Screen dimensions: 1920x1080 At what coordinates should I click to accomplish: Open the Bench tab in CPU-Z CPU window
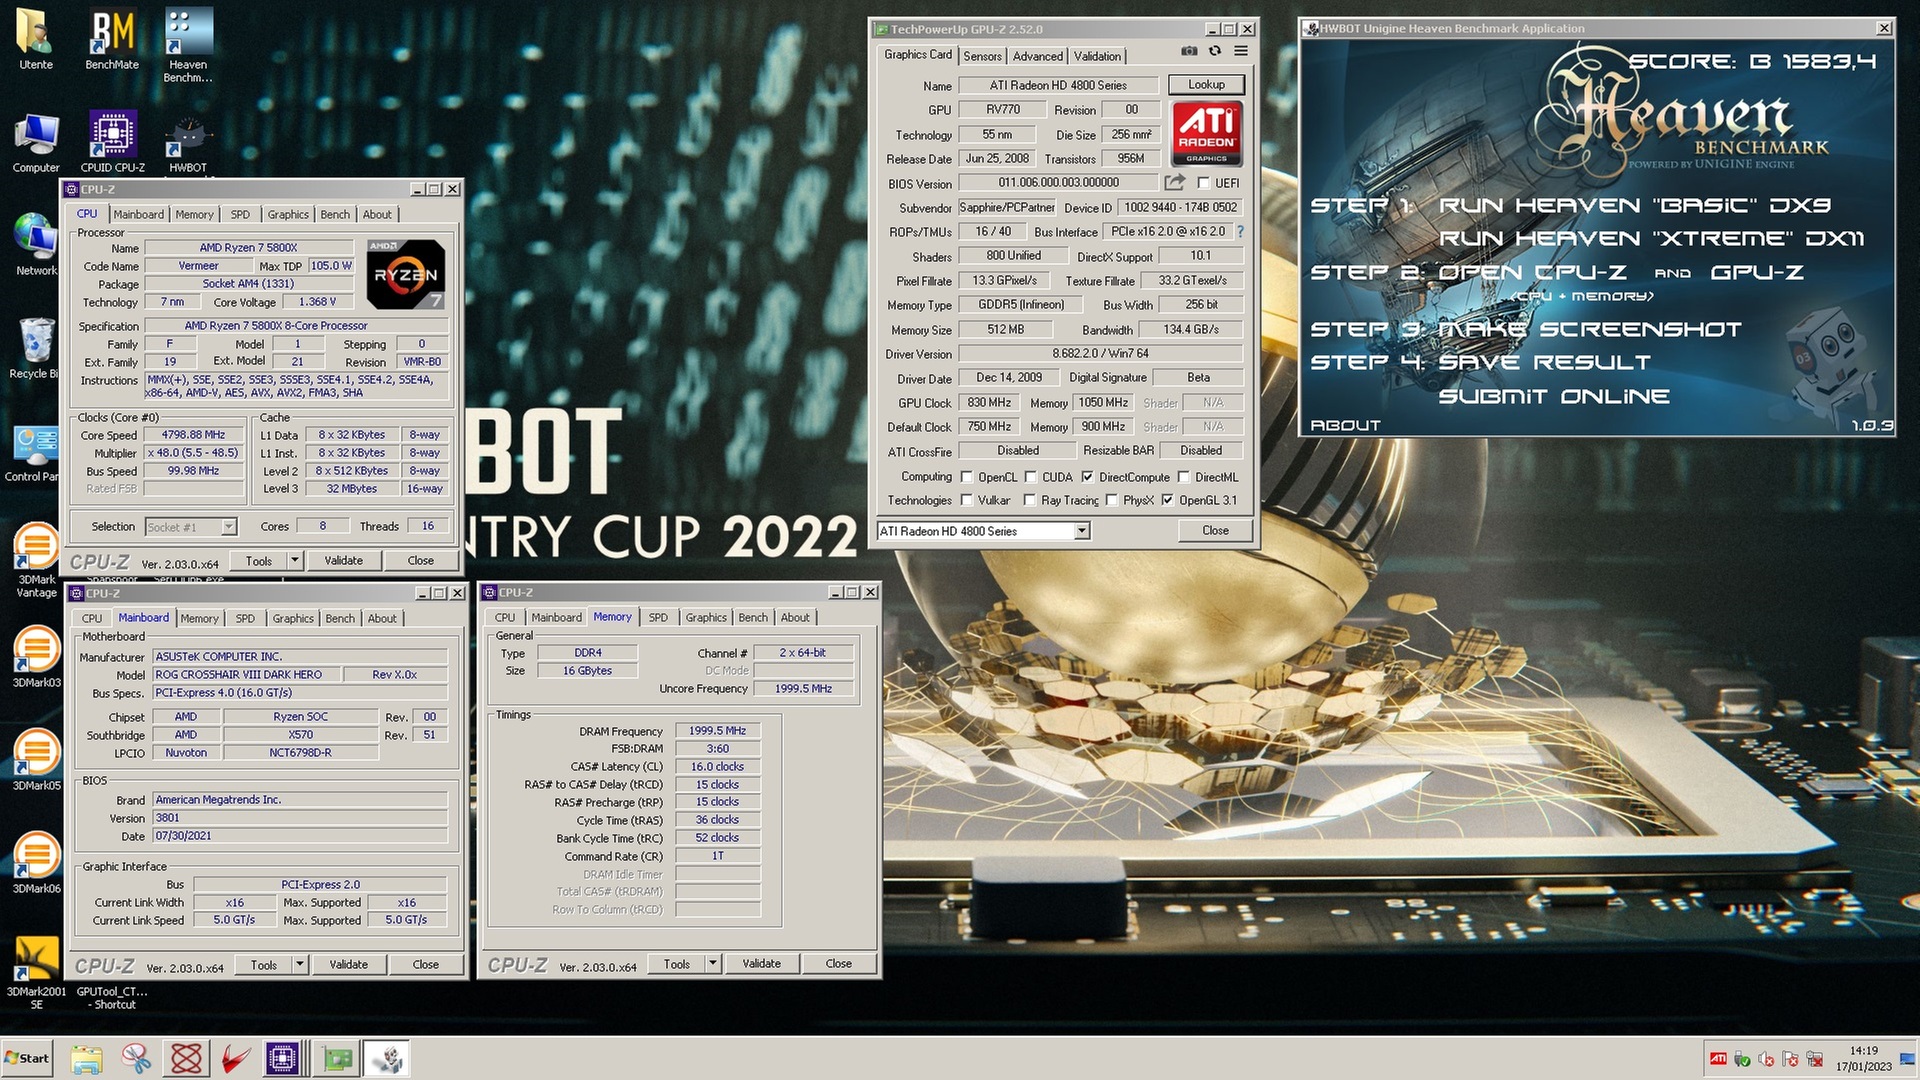335,214
